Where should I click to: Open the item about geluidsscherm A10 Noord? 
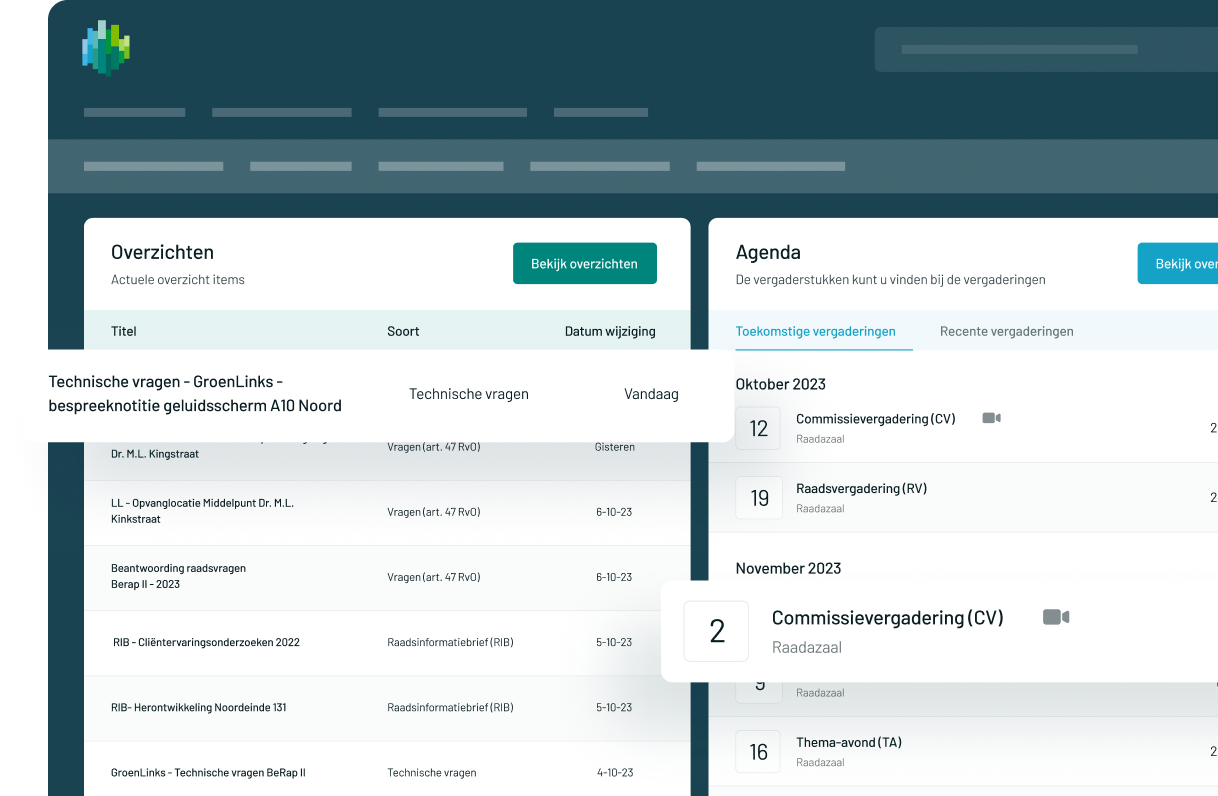point(195,394)
